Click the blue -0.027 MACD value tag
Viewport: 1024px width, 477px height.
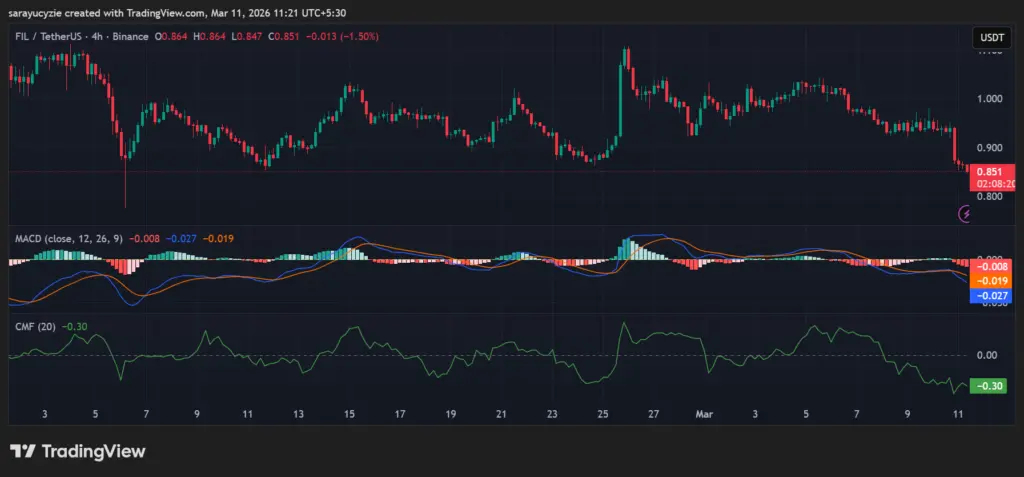coord(991,295)
